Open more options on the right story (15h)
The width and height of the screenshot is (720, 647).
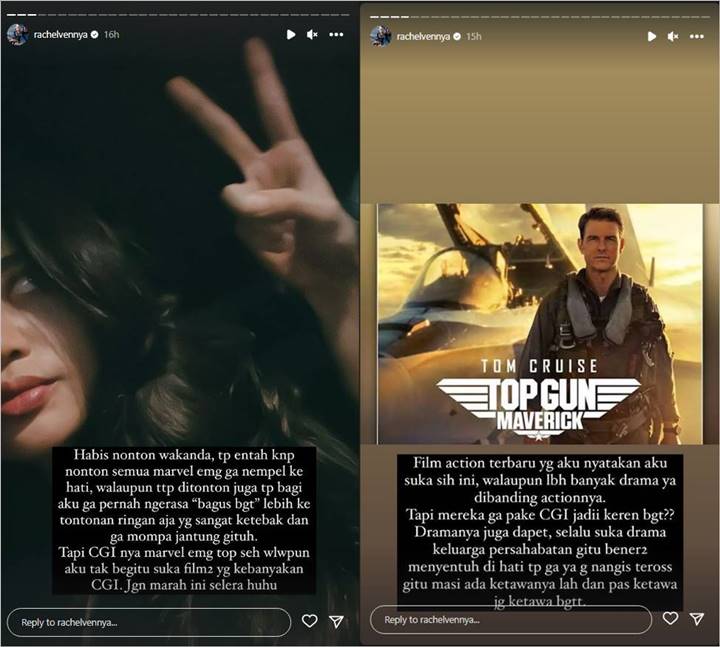pos(697,36)
